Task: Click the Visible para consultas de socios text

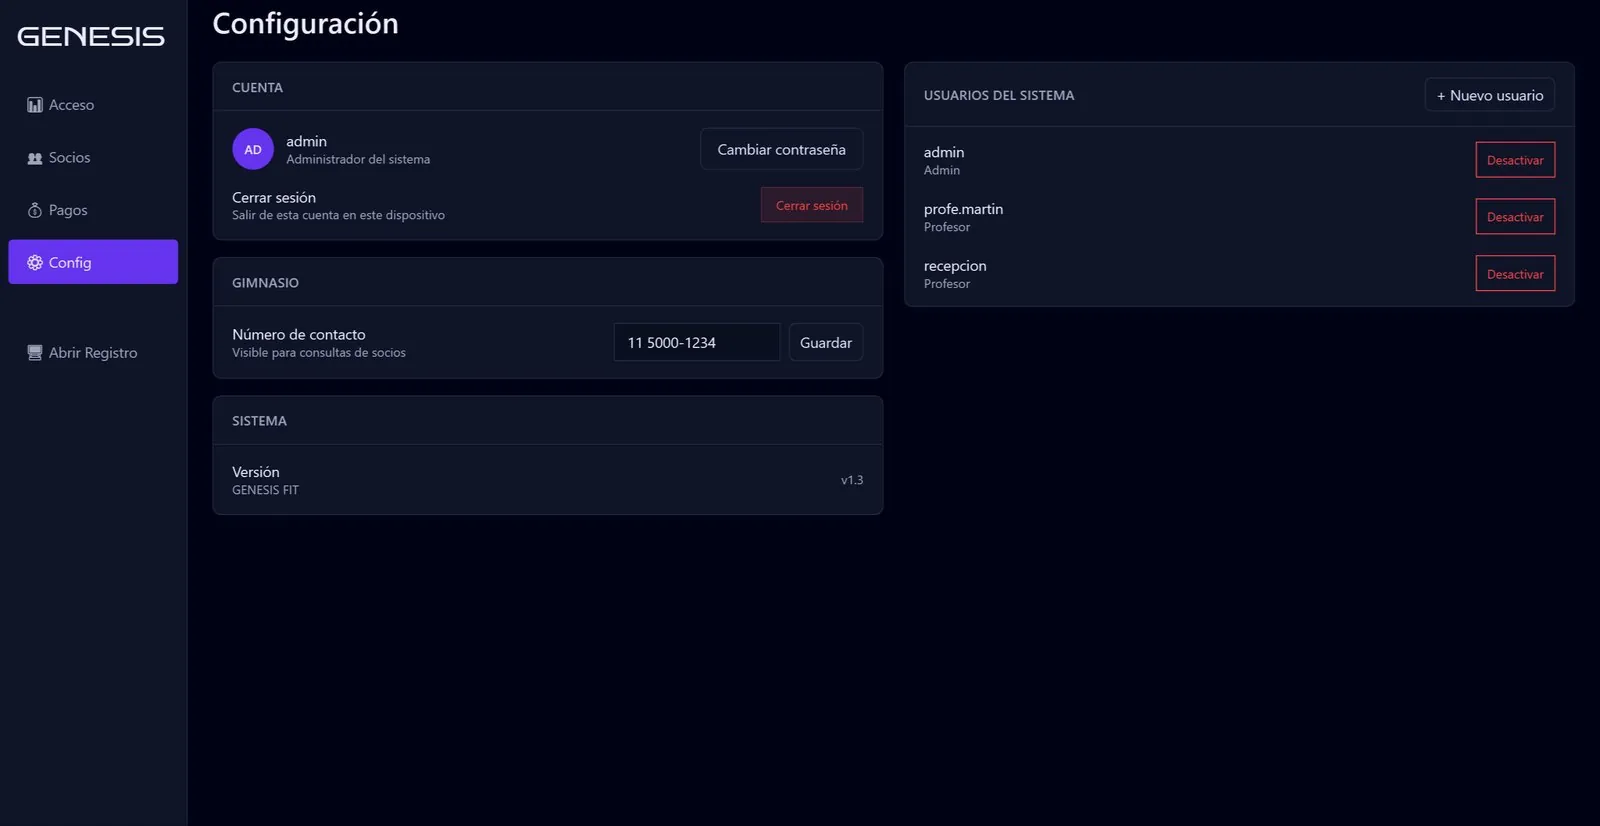Action: 319,353
